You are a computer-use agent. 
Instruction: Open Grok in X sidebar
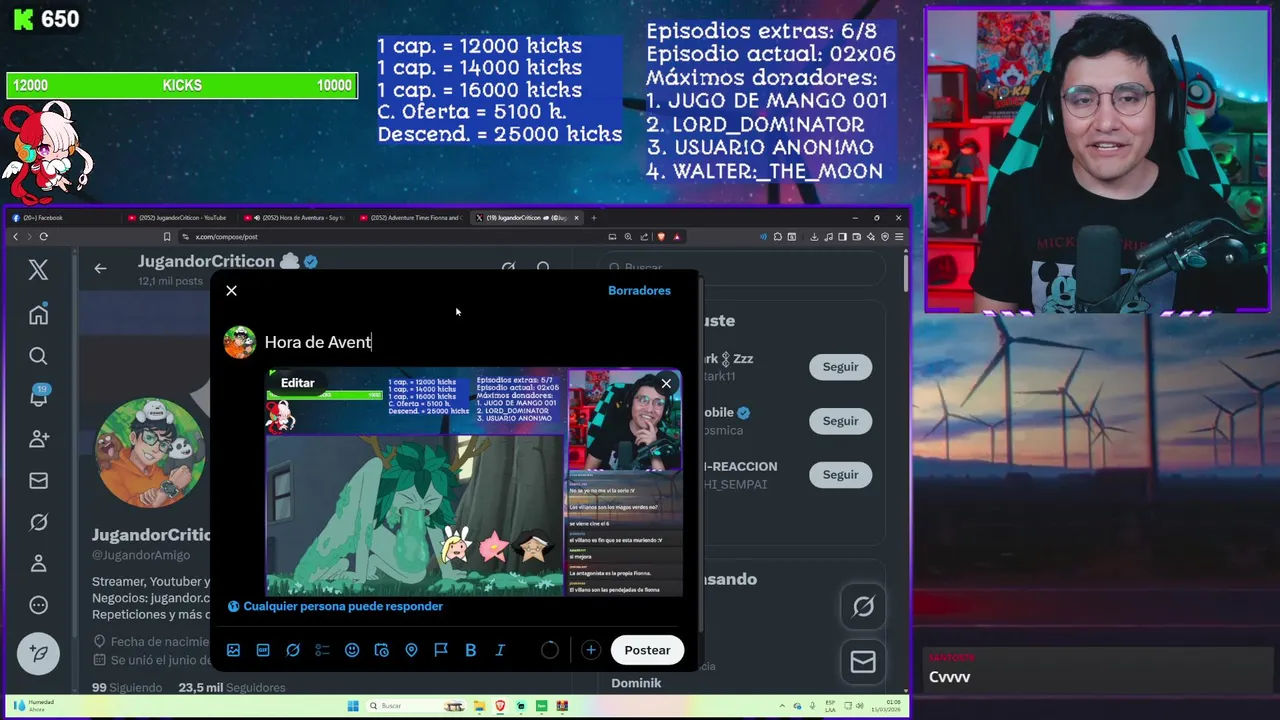pyautogui.click(x=38, y=522)
